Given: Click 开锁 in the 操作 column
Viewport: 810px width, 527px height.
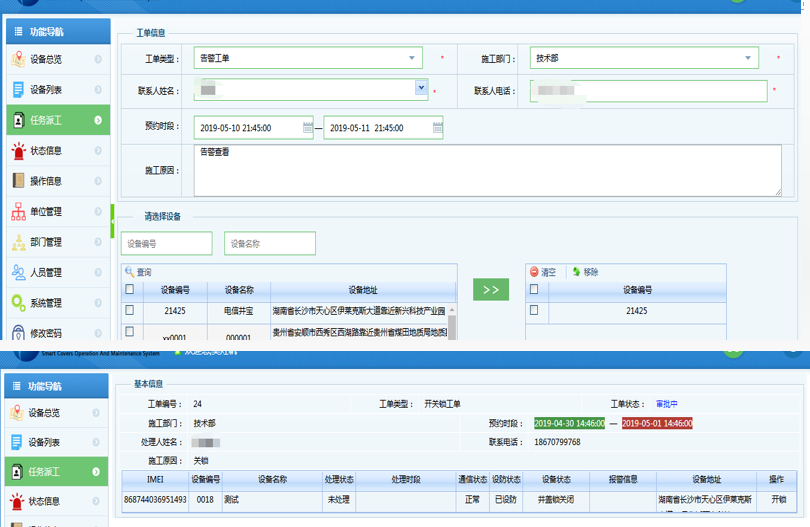Looking at the screenshot, I should (x=777, y=499).
